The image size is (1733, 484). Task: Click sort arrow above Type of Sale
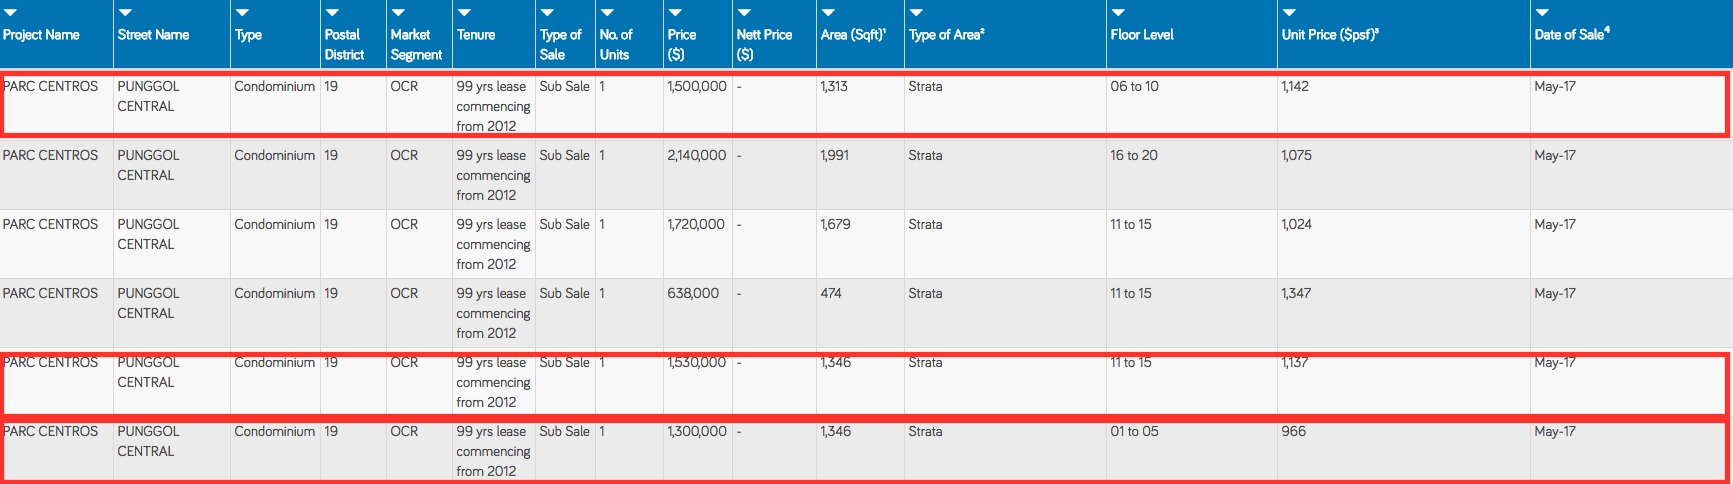coord(547,13)
